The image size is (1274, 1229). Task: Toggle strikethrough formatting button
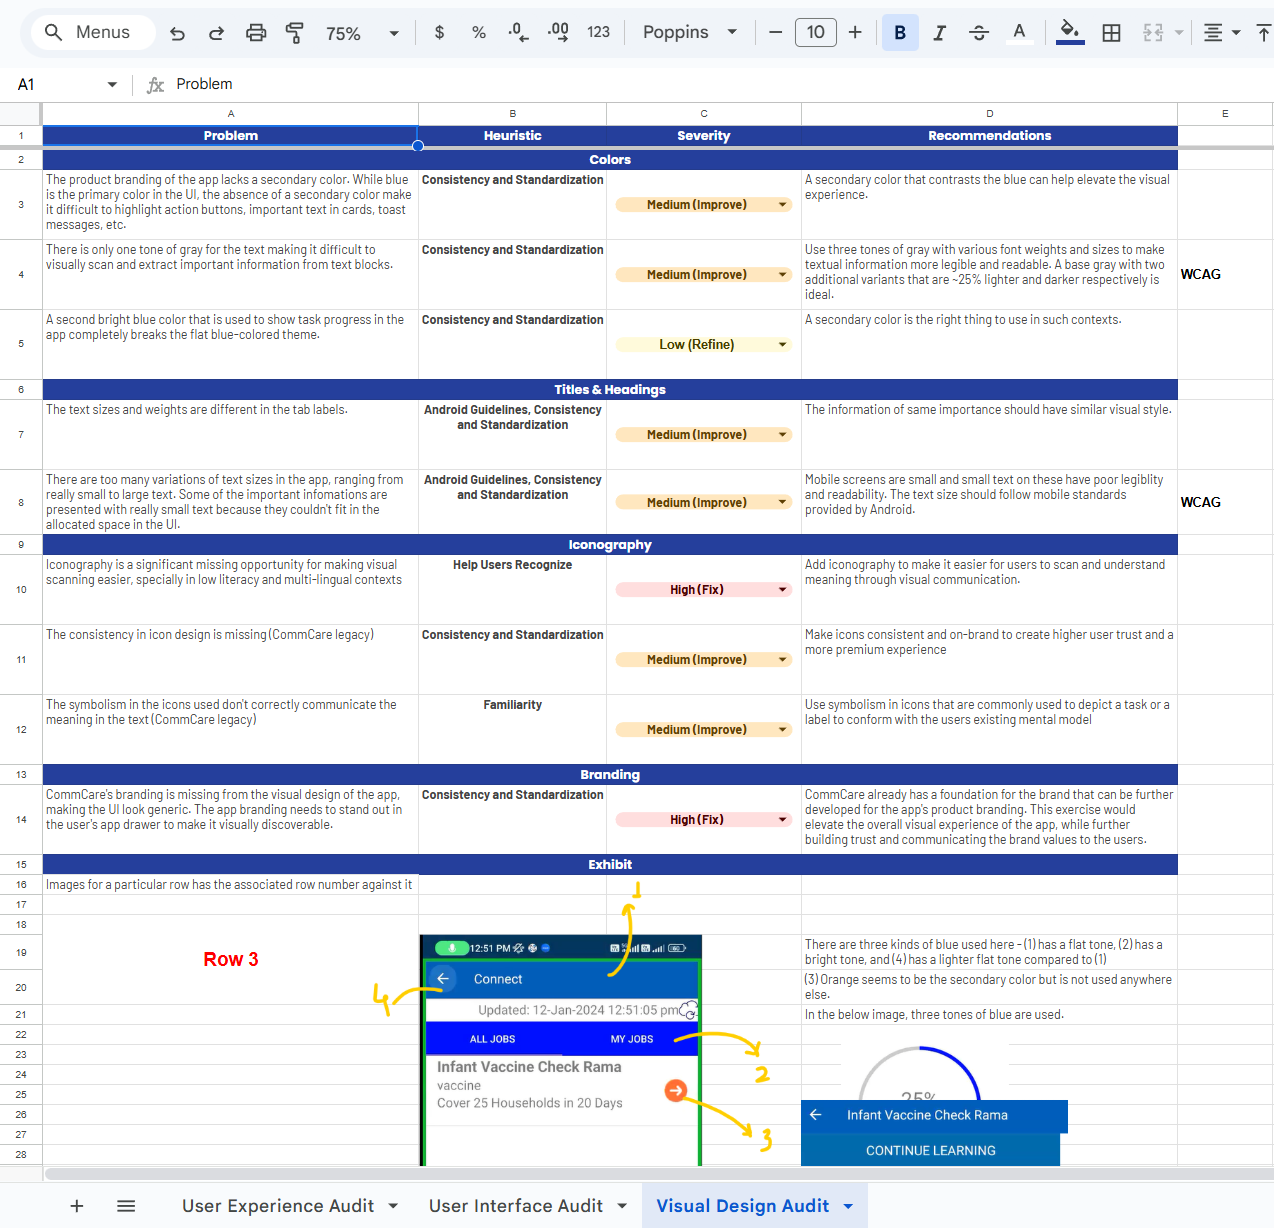tap(979, 33)
